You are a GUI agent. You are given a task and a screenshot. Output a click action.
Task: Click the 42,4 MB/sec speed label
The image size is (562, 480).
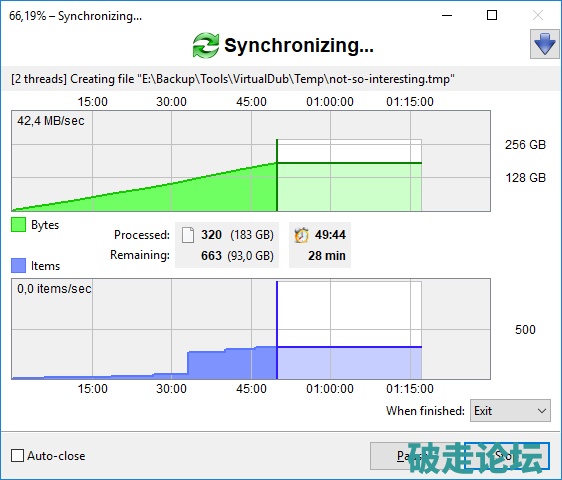point(51,121)
